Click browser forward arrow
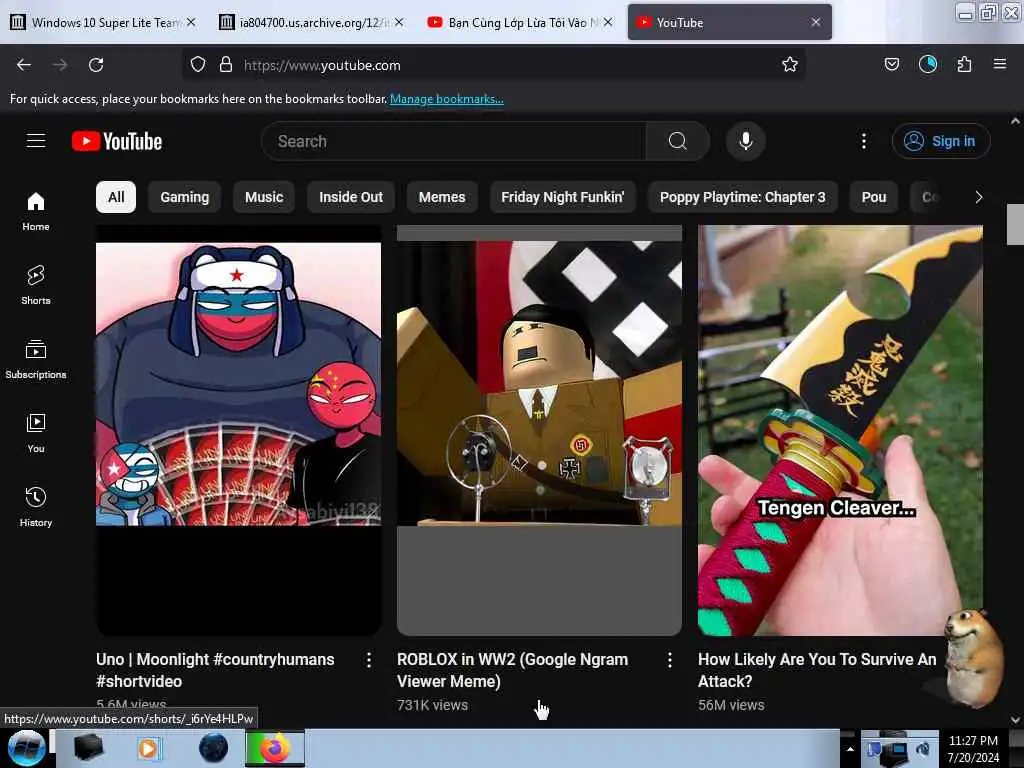Image resolution: width=1024 pixels, height=768 pixels. 60,65
